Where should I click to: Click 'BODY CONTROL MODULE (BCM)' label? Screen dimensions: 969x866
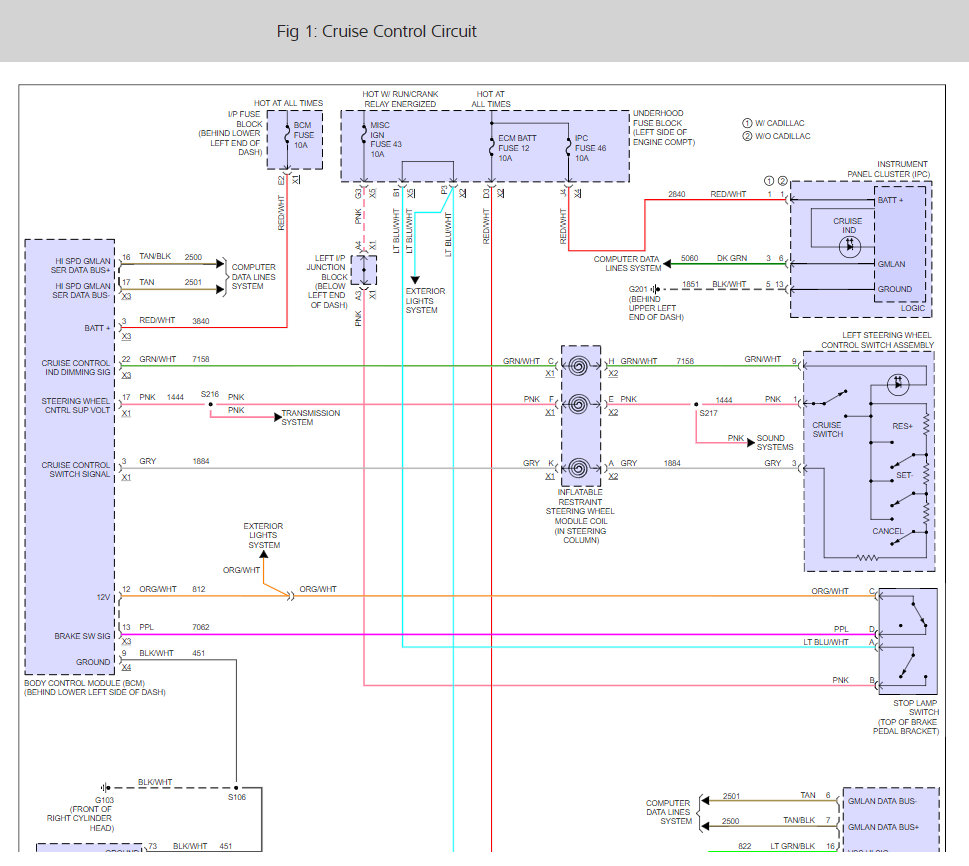pyautogui.click(x=85, y=683)
